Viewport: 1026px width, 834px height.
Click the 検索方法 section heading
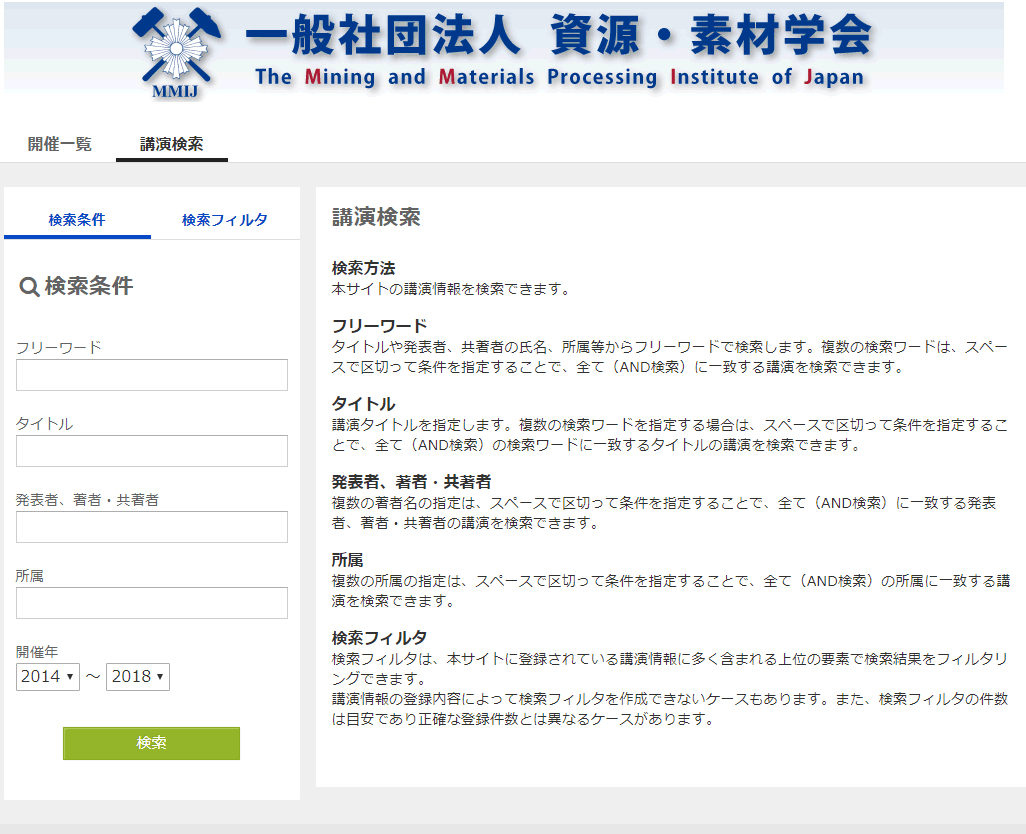(363, 268)
